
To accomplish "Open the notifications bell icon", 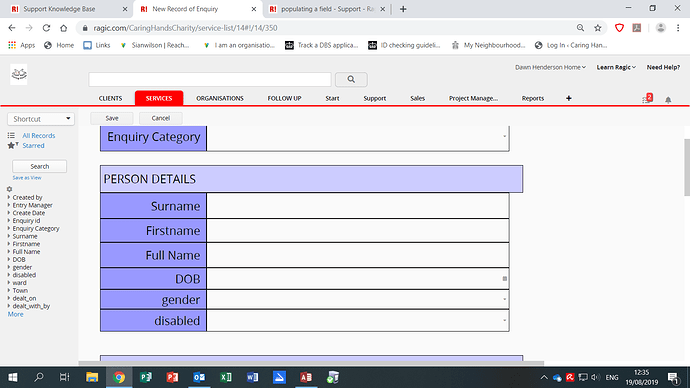I will click(668, 100).
